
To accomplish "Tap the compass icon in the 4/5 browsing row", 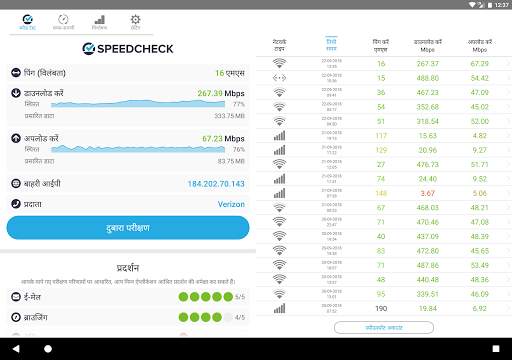I will (x=16, y=317).
